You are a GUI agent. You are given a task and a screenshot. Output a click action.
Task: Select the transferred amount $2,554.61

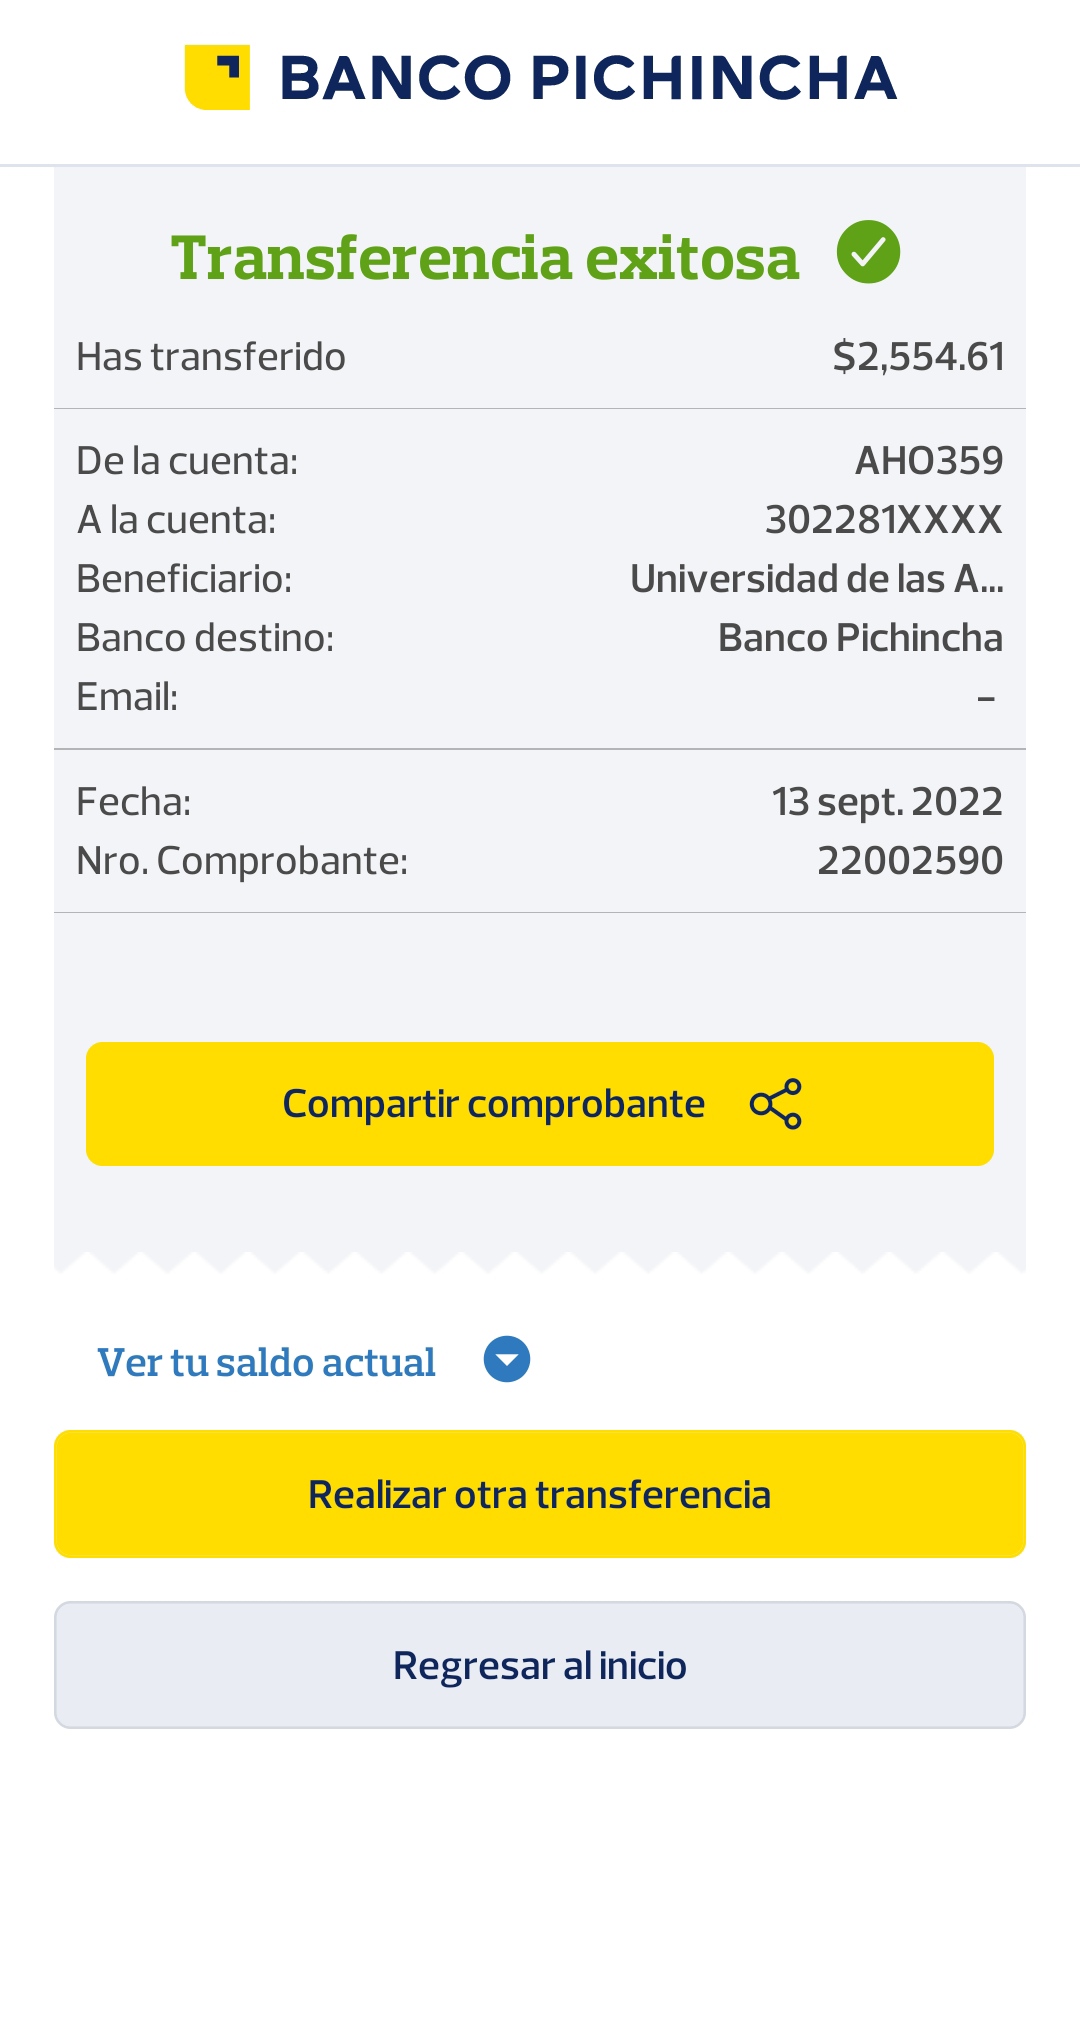pos(918,357)
